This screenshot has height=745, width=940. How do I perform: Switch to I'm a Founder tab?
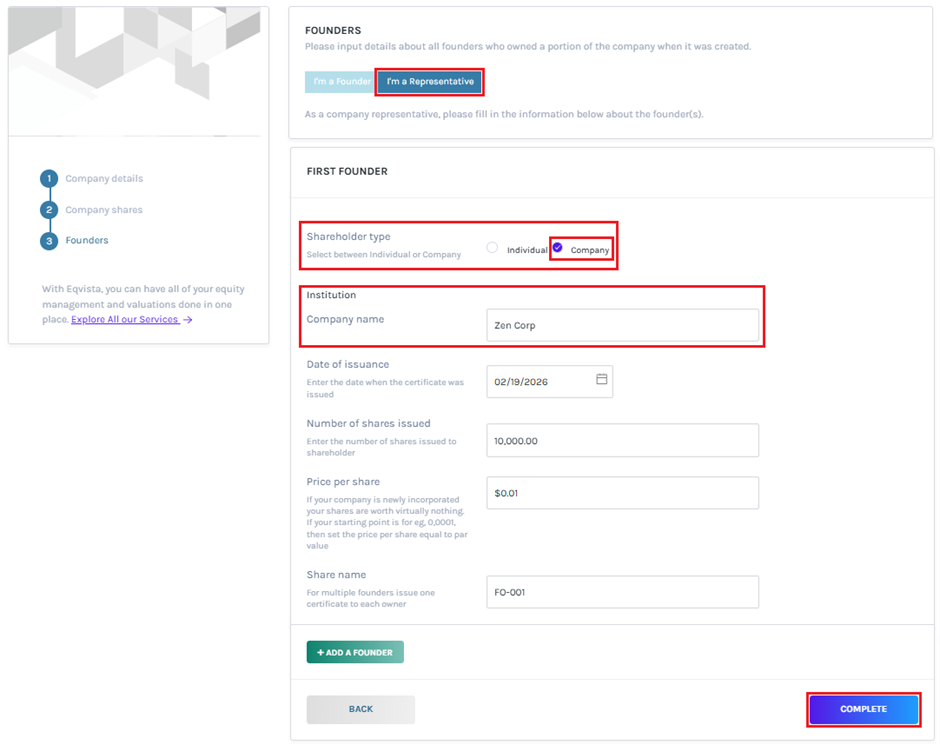[x=341, y=82]
